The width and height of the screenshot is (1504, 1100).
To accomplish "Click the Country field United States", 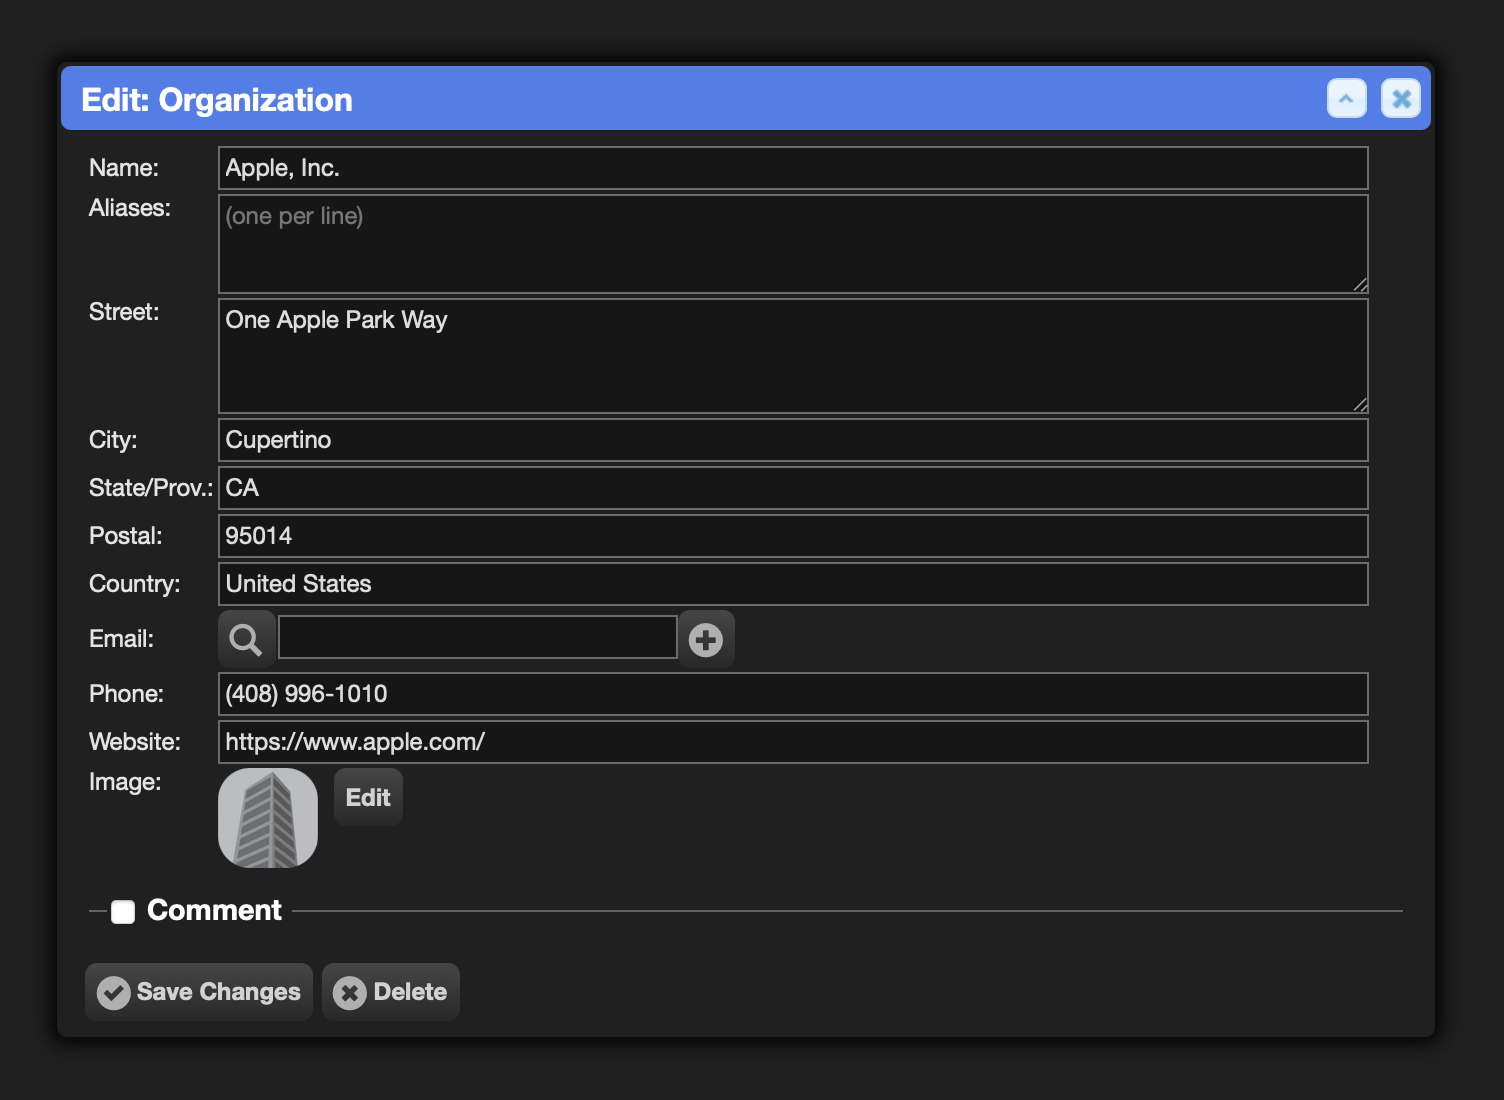I will click(x=793, y=584).
